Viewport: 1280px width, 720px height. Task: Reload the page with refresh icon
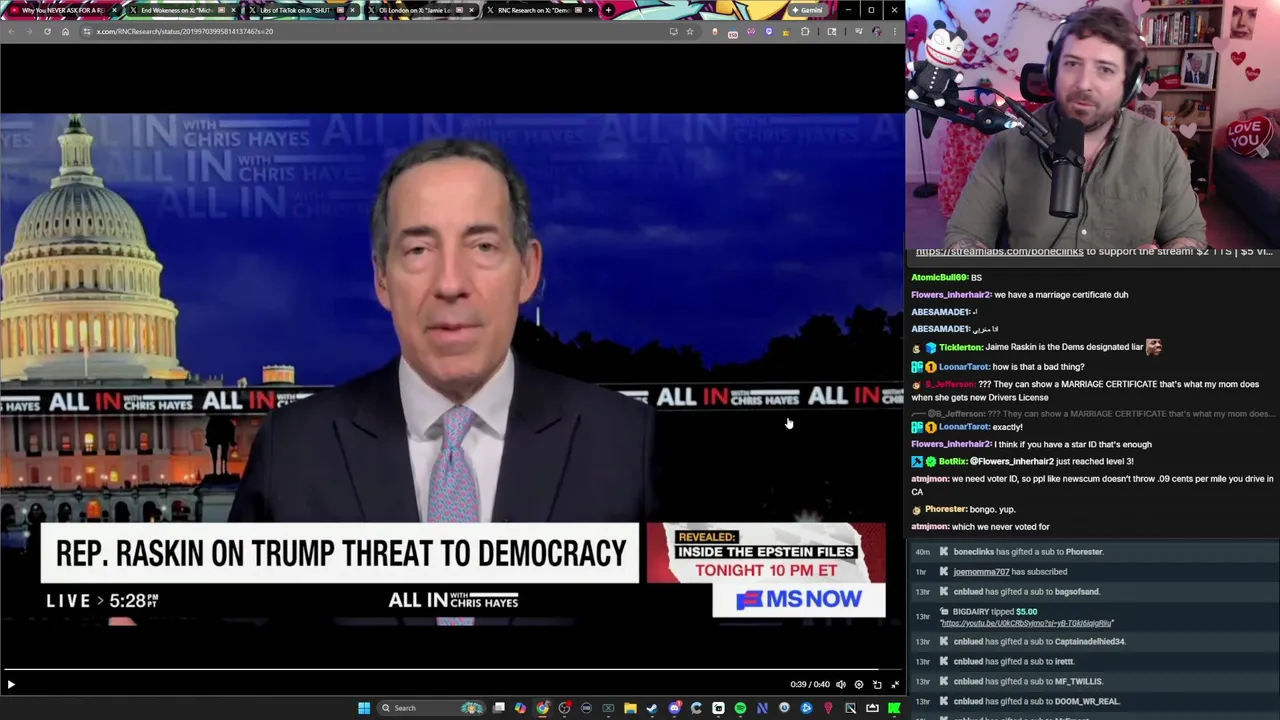click(x=47, y=31)
